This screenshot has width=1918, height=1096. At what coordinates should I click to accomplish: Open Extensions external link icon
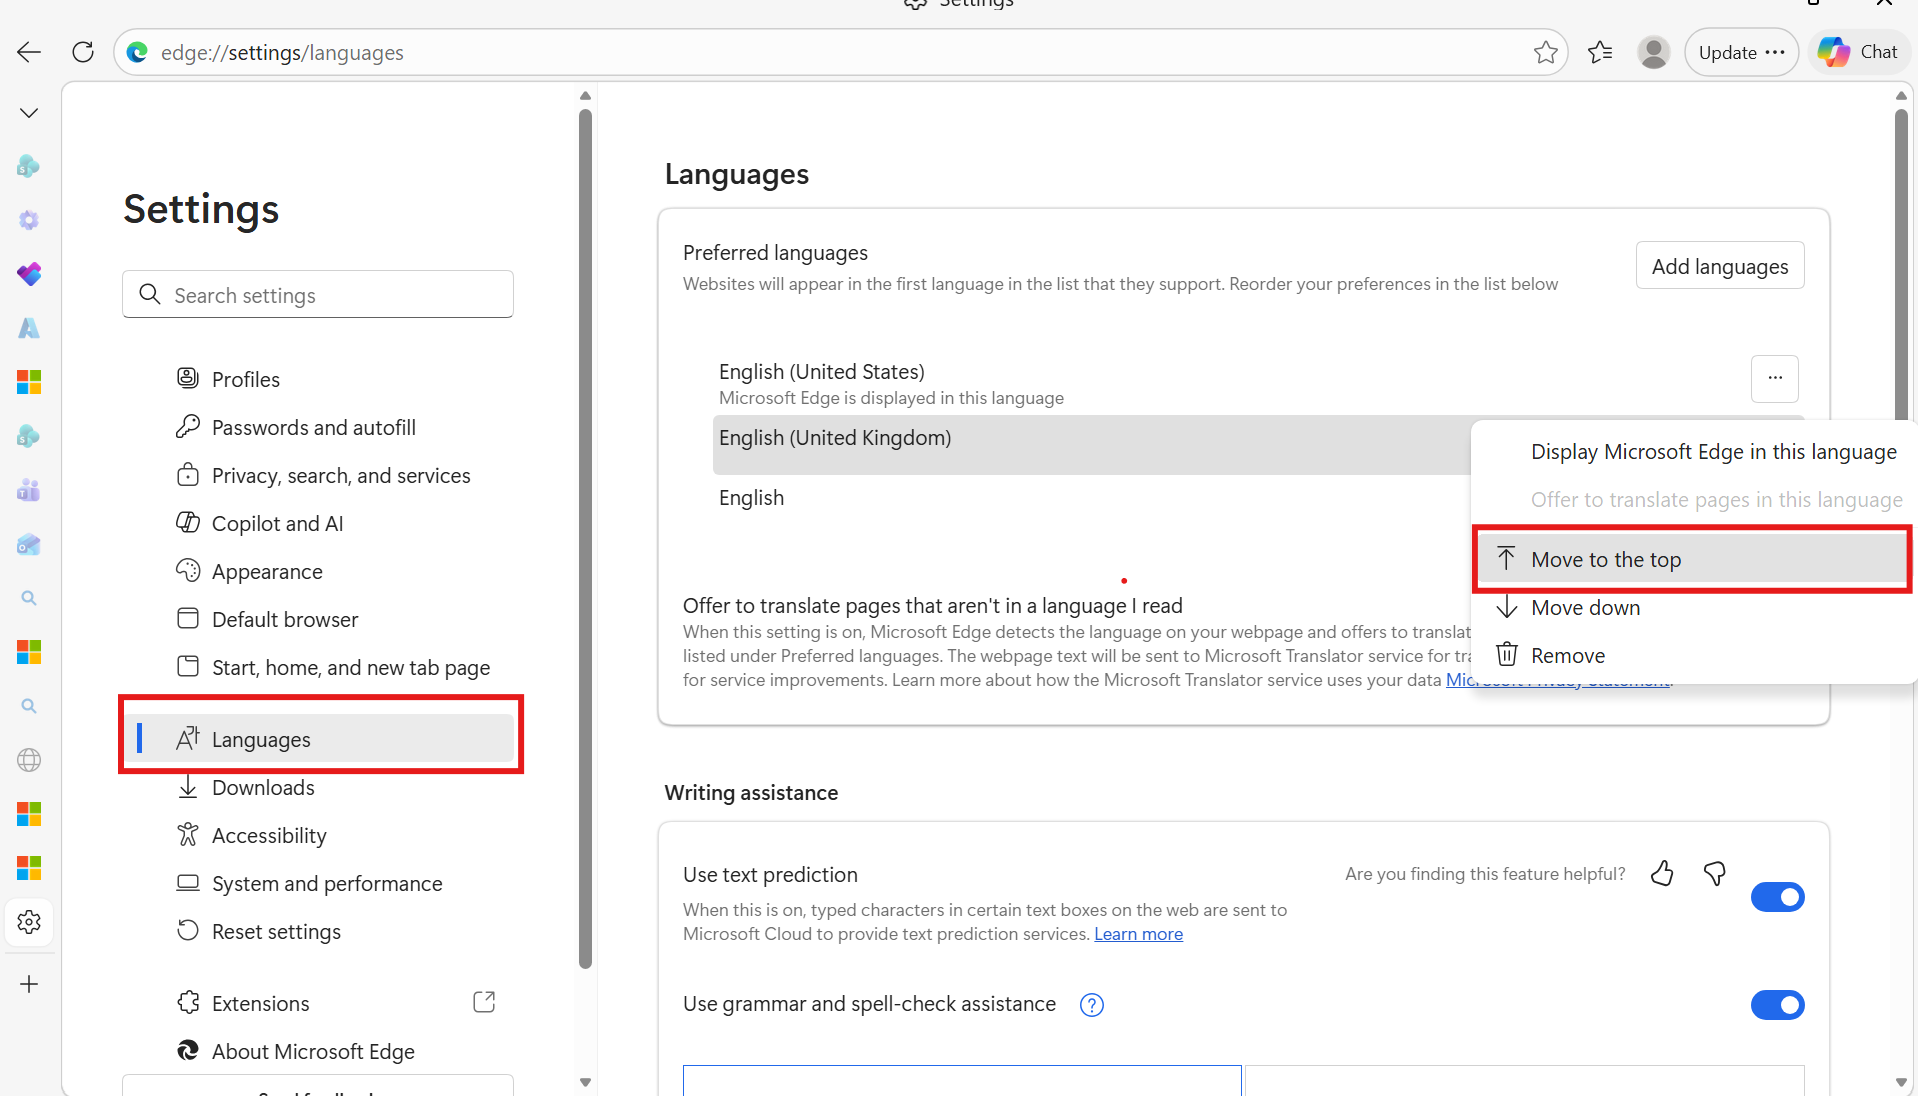pos(484,1002)
